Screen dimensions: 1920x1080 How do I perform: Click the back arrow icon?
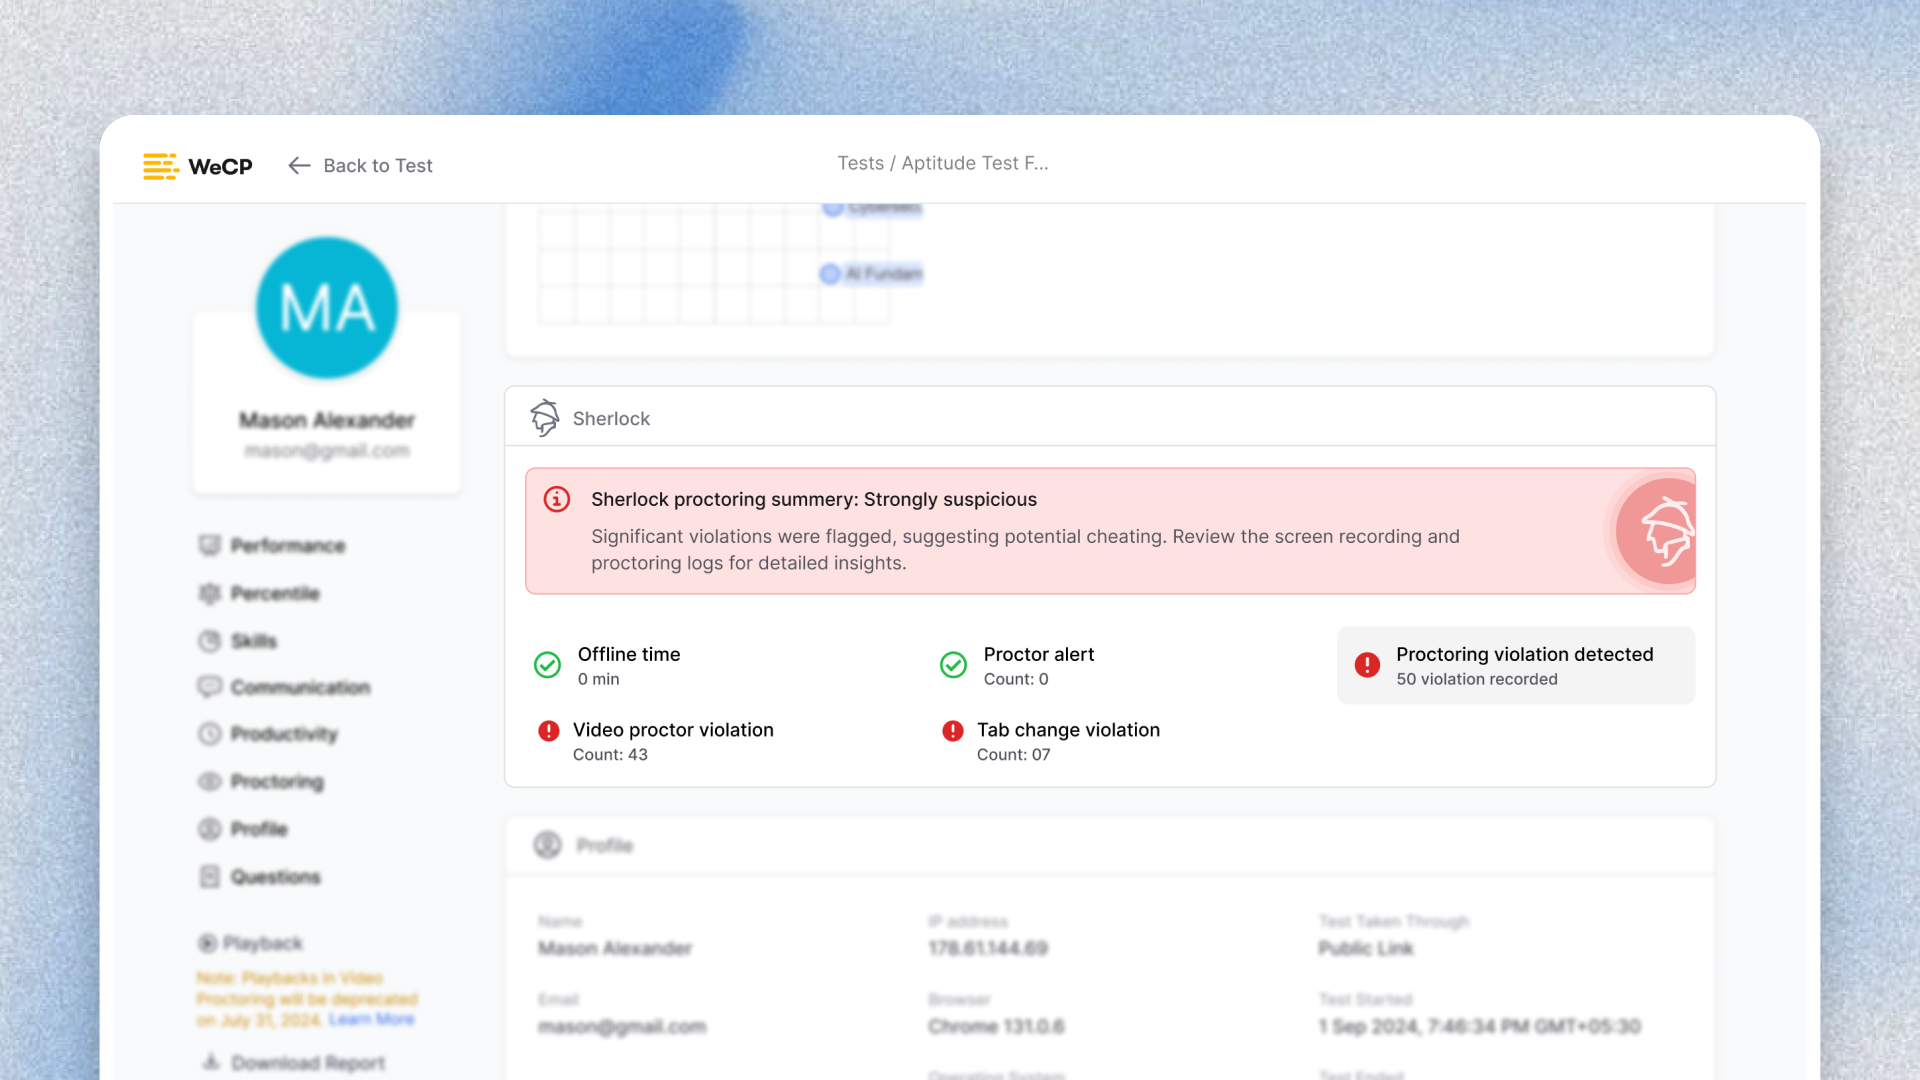pyautogui.click(x=299, y=166)
